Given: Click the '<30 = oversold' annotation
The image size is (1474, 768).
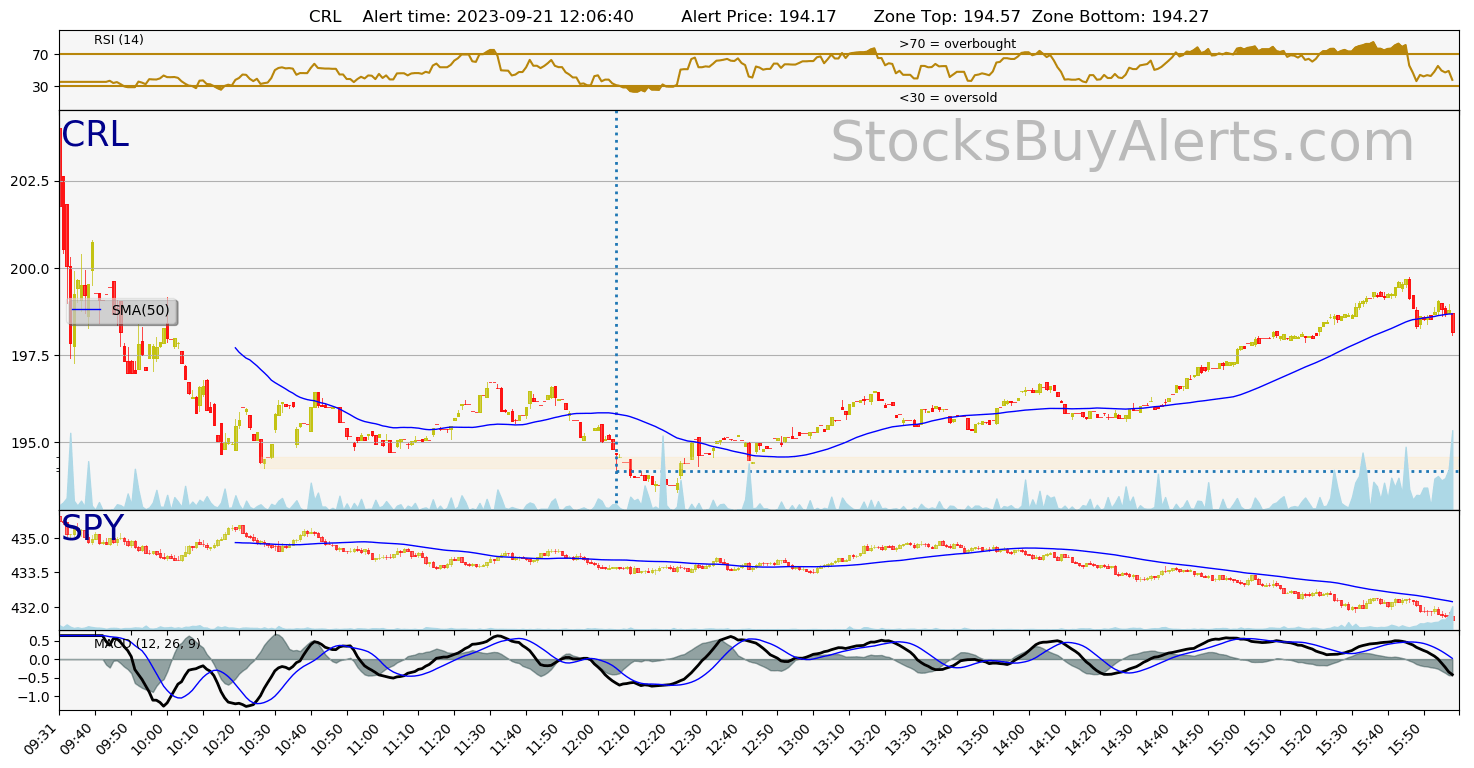Looking at the screenshot, I should tap(948, 98).
